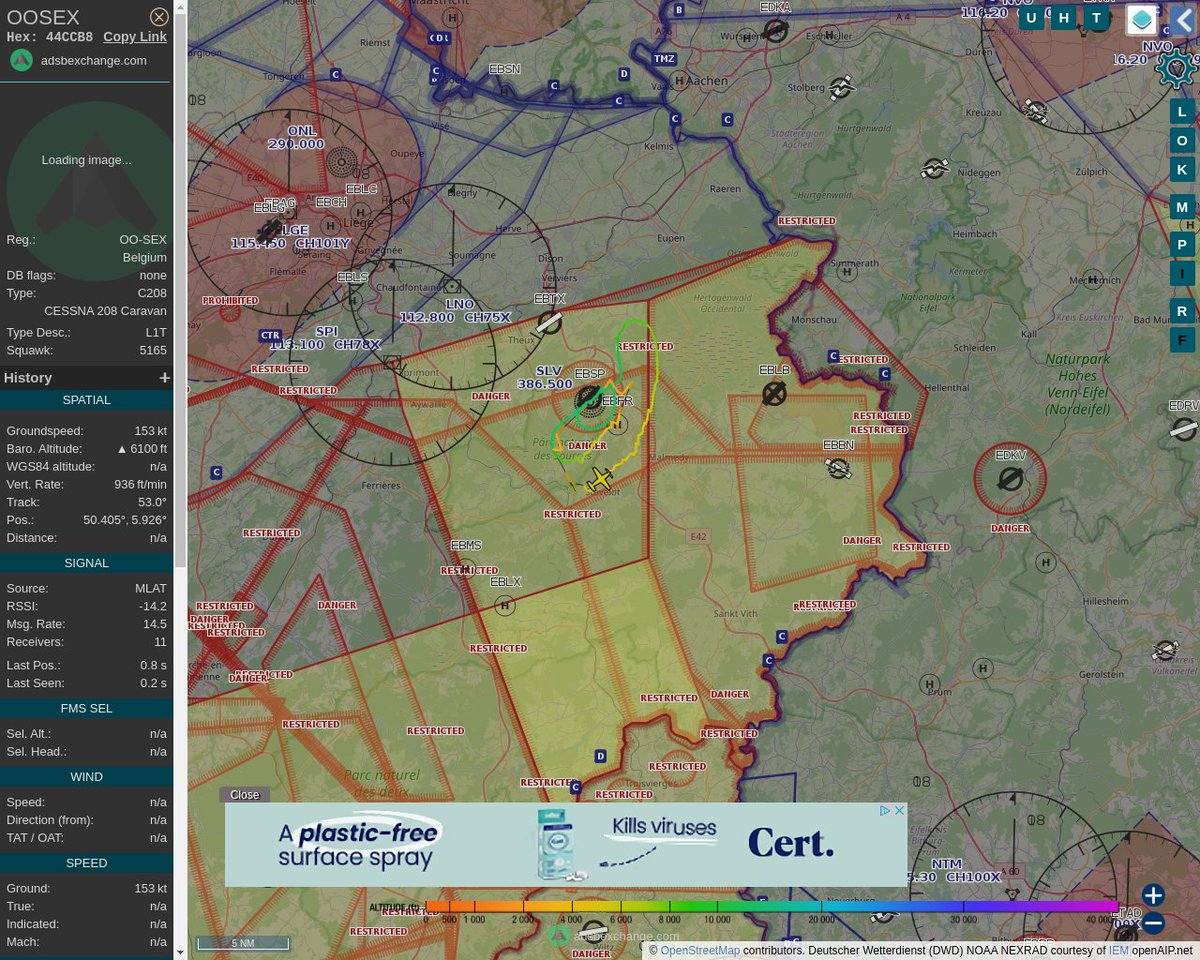The image size is (1200, 960).
Task: Click the EDKV airport symbol
Action: click(1011, 480)
